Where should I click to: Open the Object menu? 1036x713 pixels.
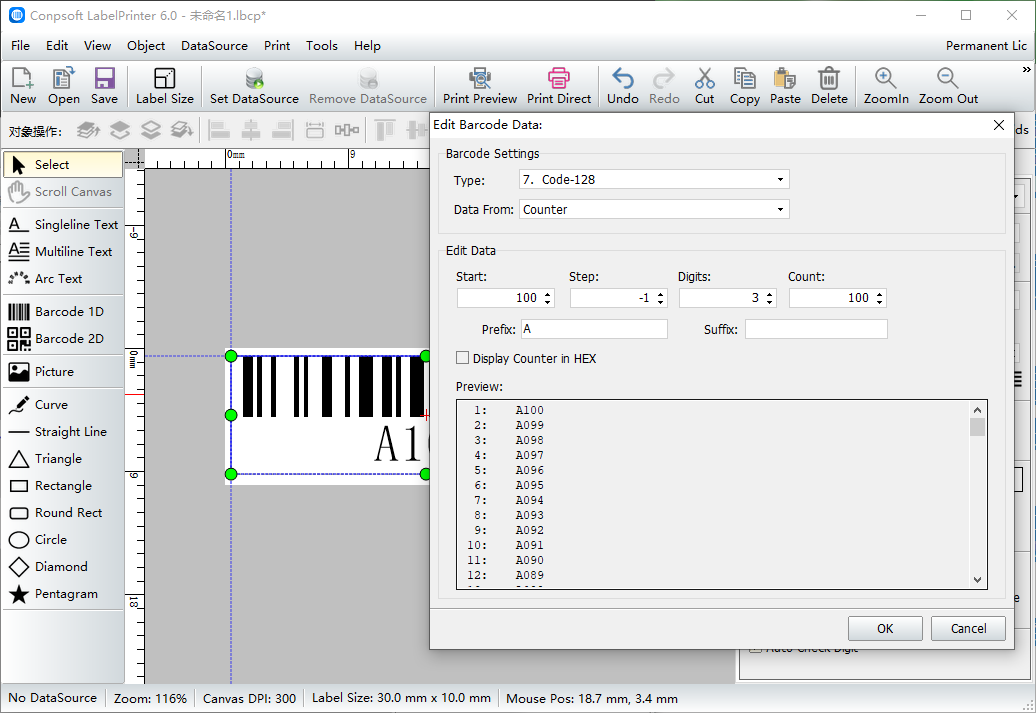coord(146,46)
